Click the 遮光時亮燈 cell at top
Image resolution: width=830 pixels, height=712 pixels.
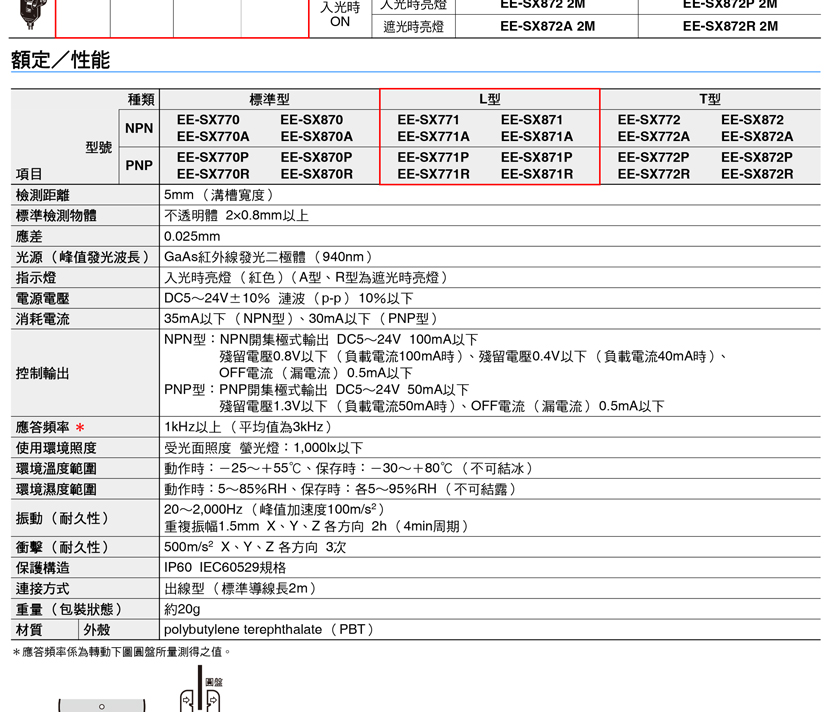[x=413, y=26]
